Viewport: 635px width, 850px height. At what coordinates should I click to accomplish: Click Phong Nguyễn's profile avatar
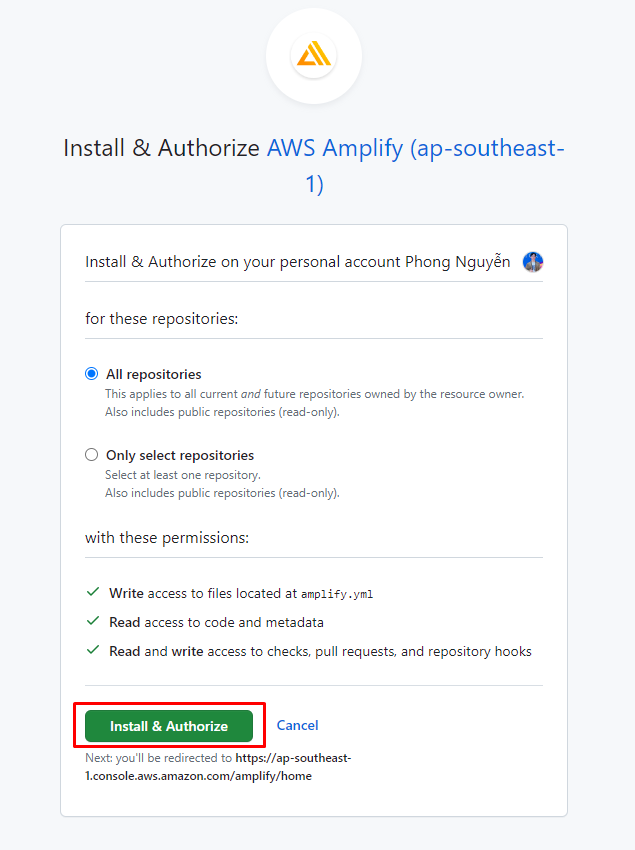533,262
